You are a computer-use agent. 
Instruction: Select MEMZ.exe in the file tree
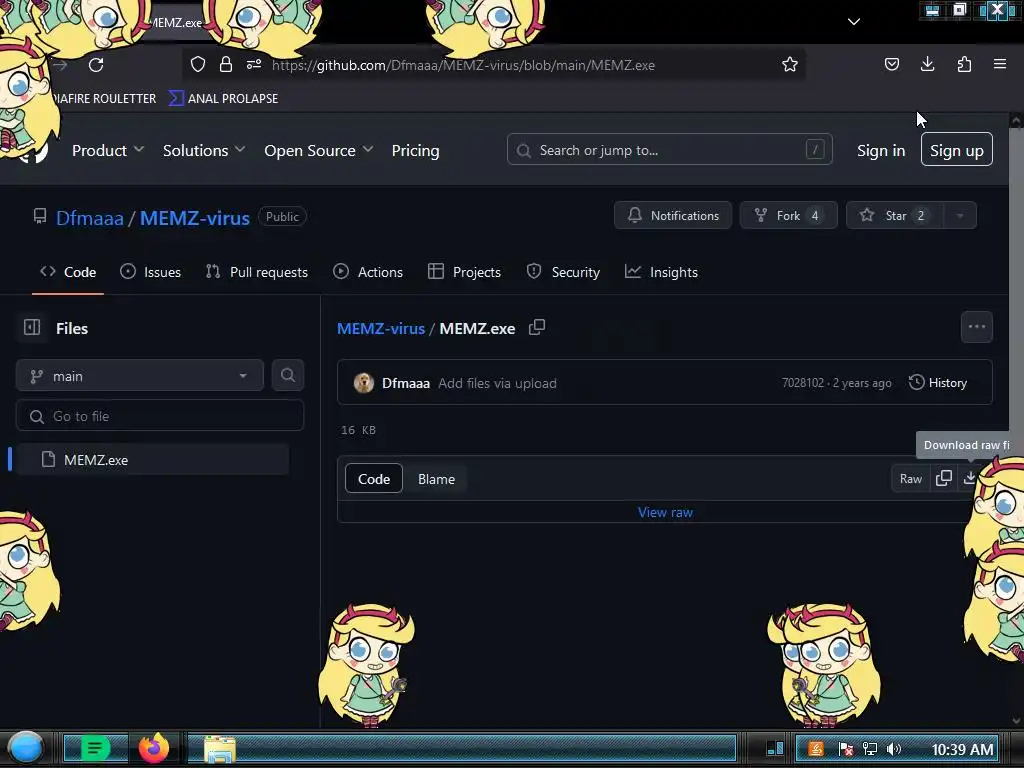(x=152, y=460)
